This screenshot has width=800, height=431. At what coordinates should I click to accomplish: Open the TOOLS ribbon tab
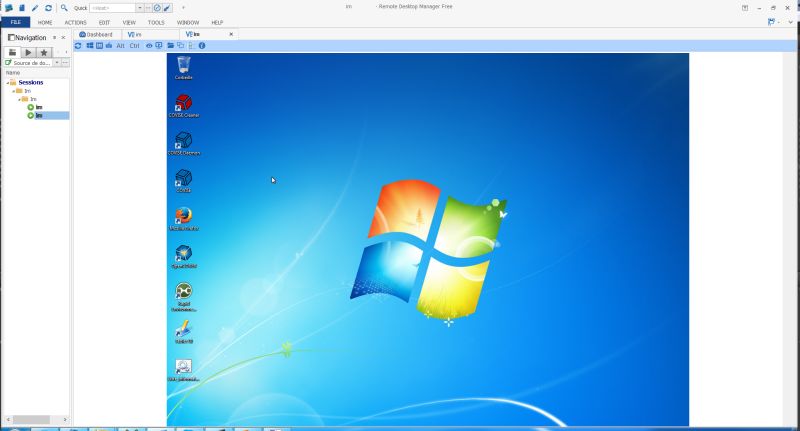[156, 22]
